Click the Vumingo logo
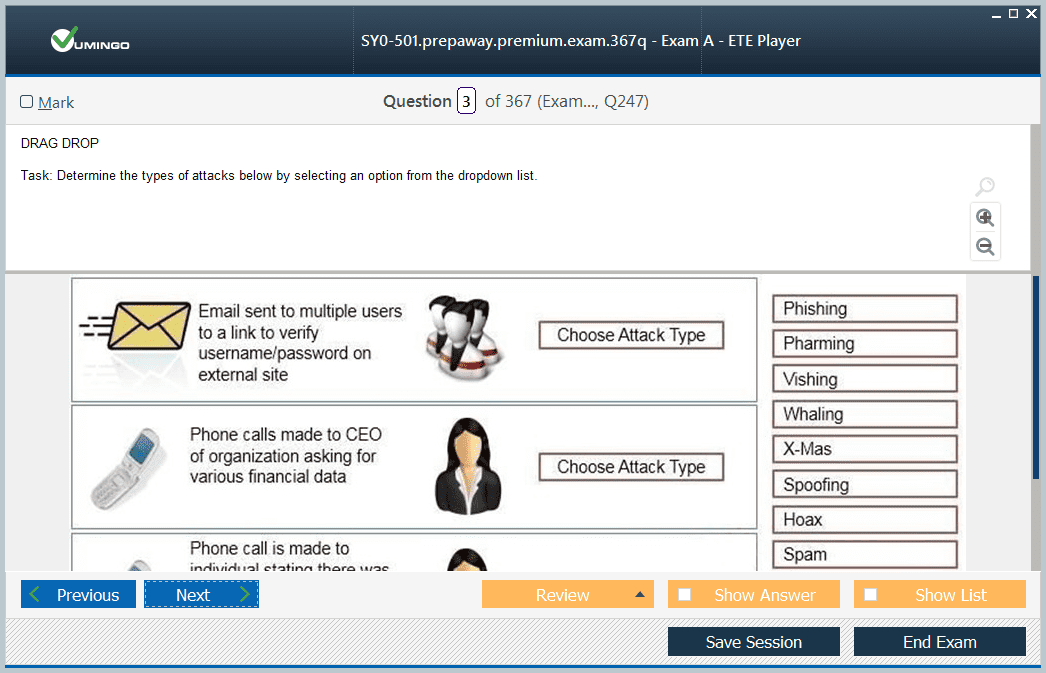The height and width of the screenshot is (673, 1046). coord(90,42)
